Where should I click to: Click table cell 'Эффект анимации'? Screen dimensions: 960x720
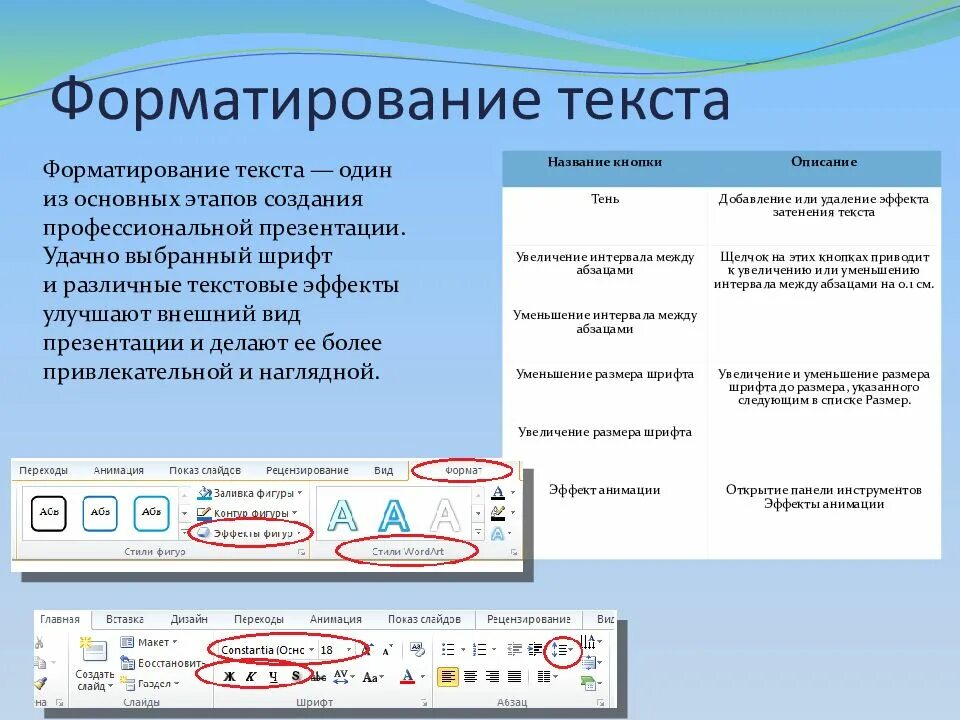click(x=605, y=490)
